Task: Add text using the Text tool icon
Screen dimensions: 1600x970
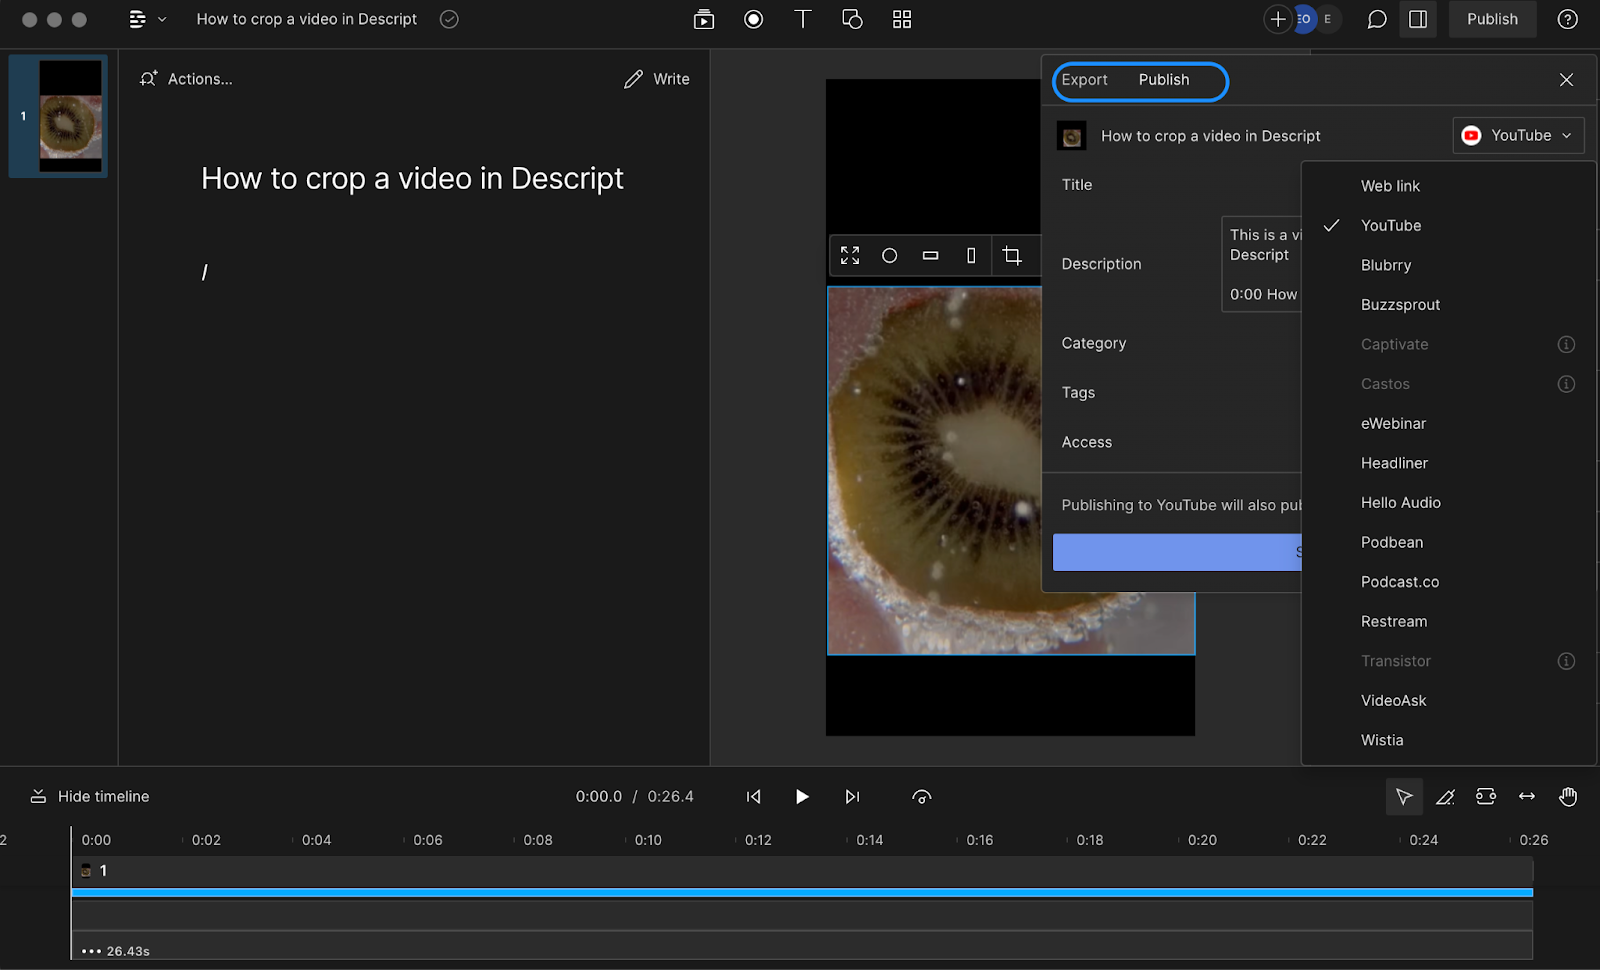Action: tap(803, 19)
